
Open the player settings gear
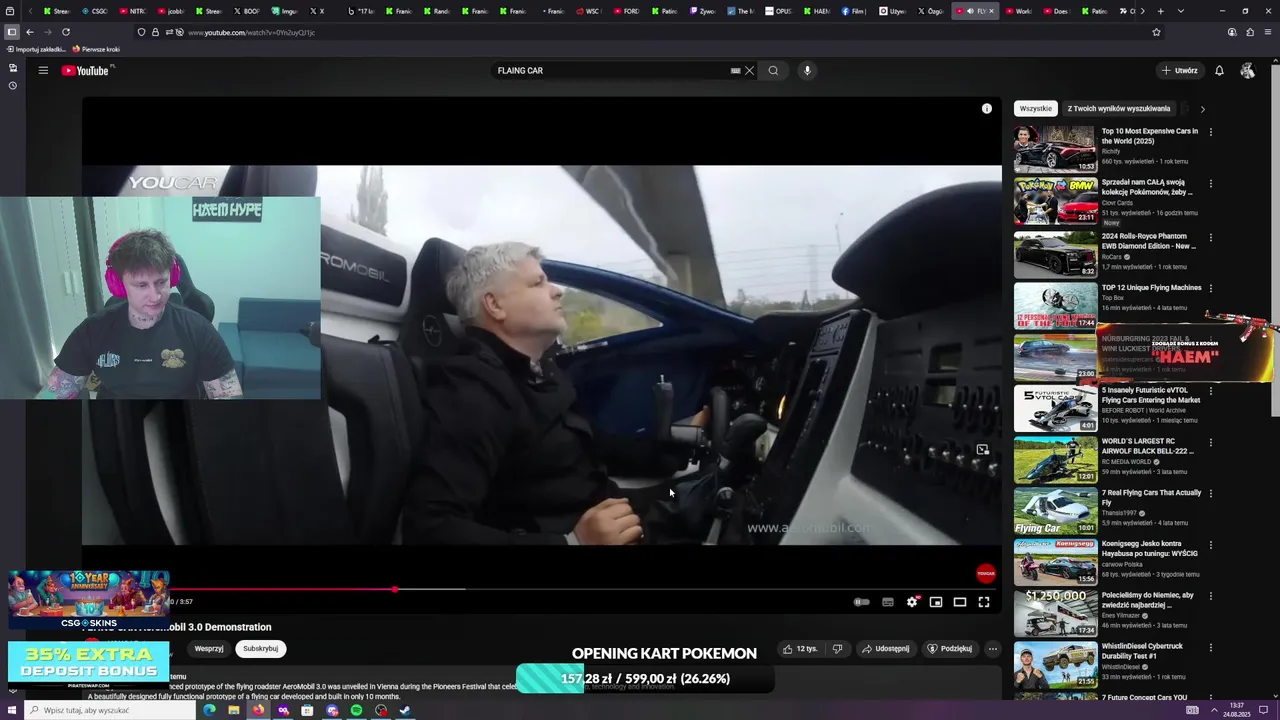[912, 602]
